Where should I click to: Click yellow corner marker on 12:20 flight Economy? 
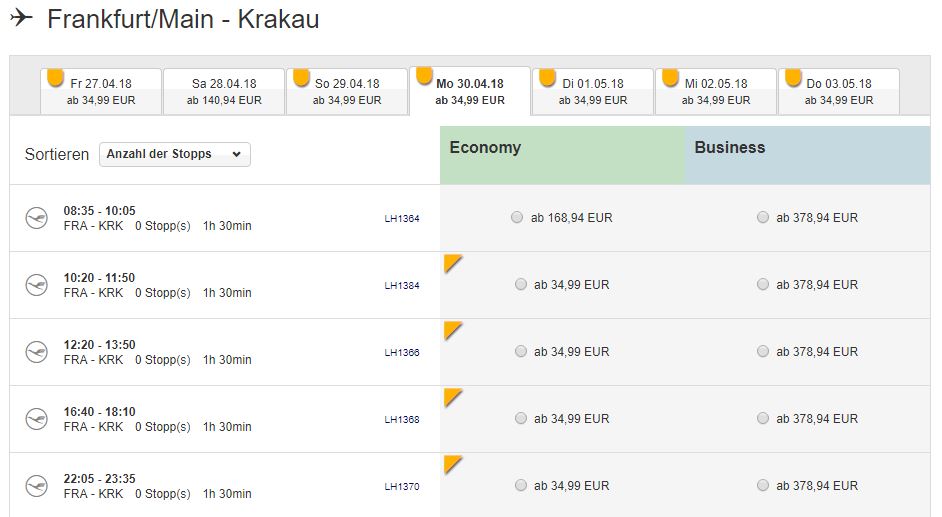451,329
